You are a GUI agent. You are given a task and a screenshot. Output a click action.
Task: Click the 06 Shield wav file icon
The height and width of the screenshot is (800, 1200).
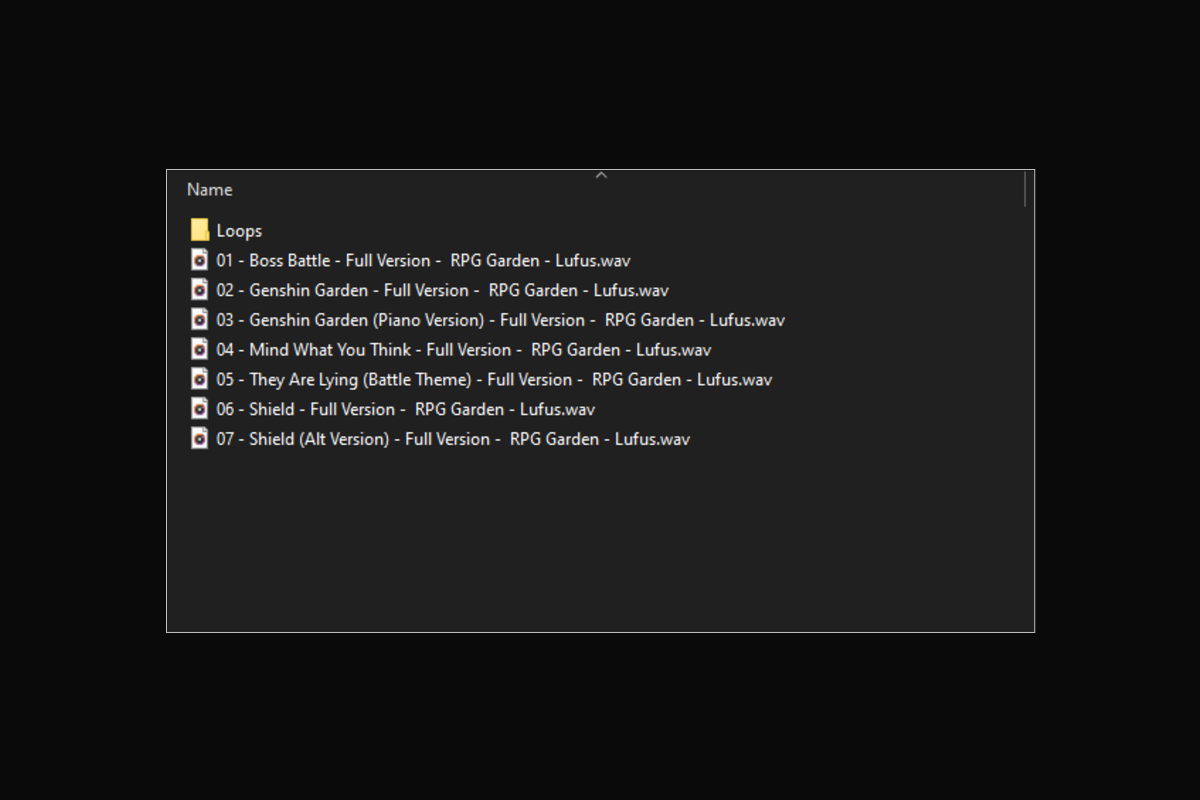coord(200,409)
